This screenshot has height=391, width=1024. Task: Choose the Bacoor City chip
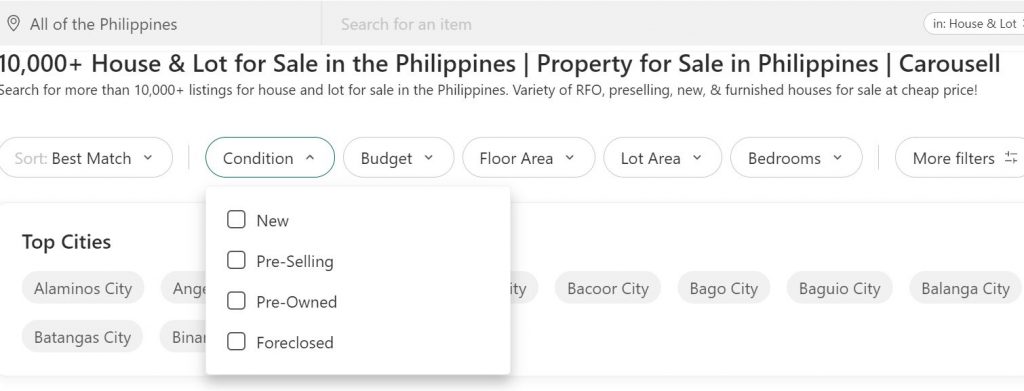coord(608,288)
